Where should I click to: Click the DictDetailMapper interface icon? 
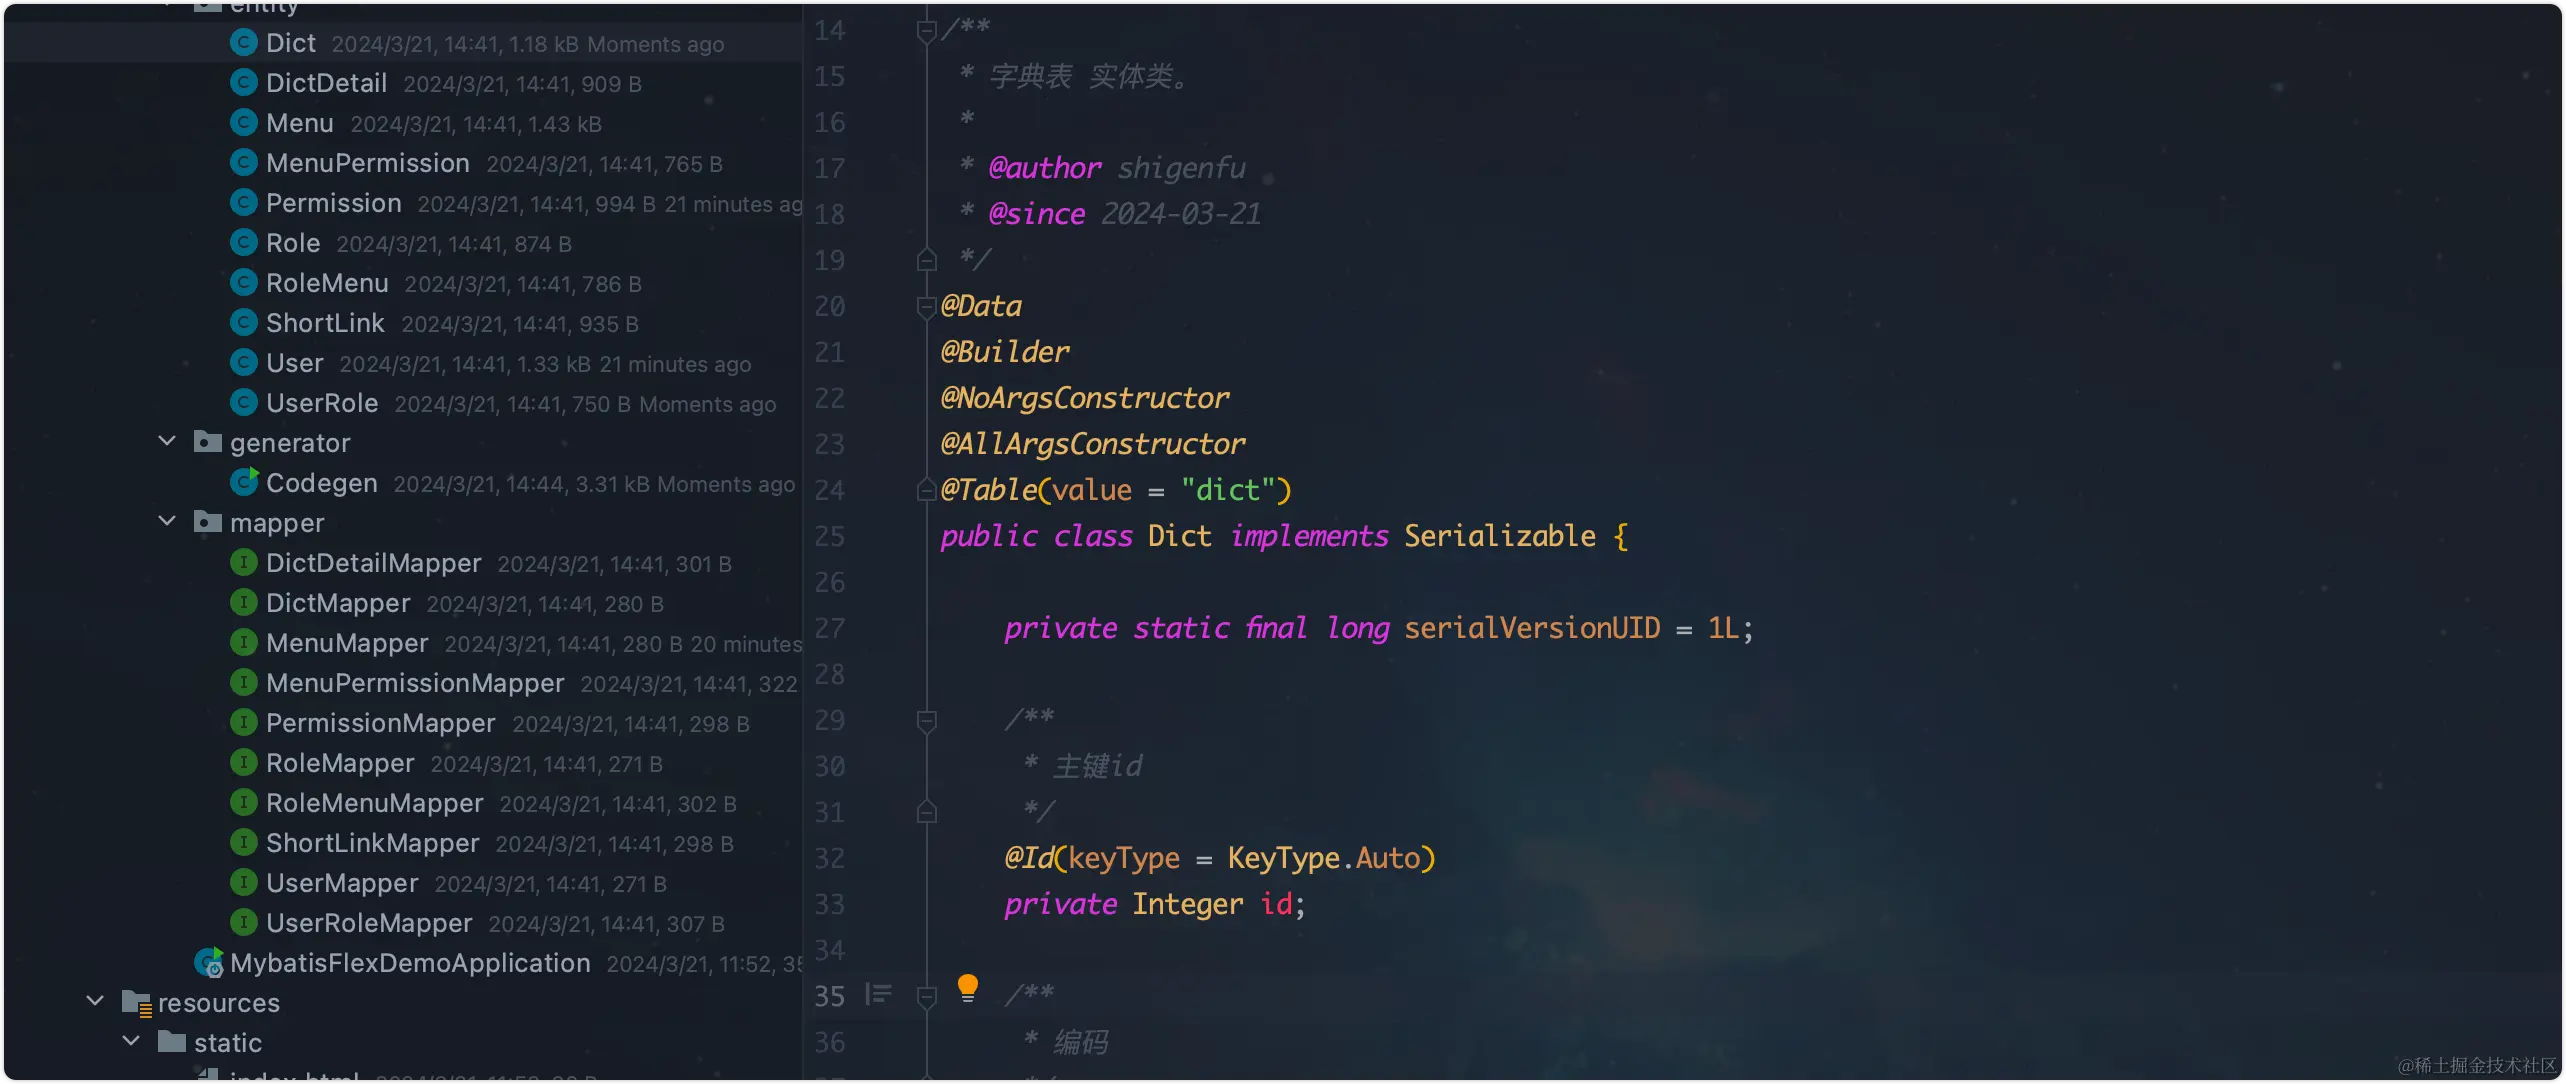point(243,563)
